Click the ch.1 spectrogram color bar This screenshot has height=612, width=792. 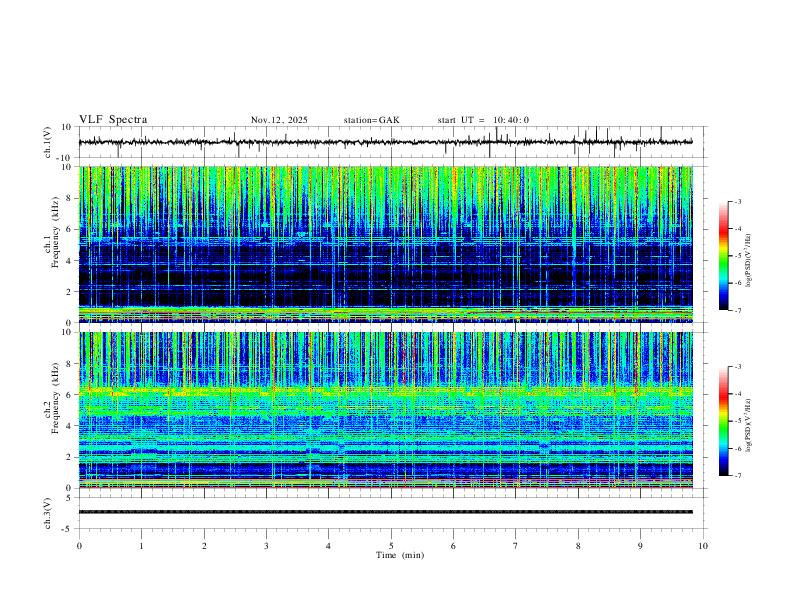point(723,256)
